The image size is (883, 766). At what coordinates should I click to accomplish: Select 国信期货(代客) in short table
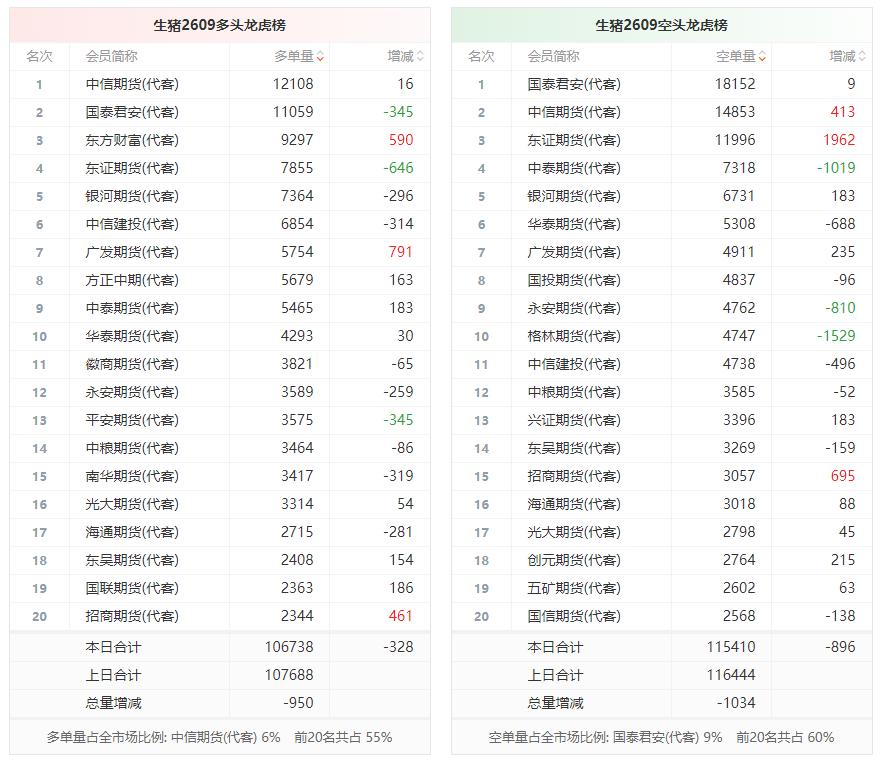point(574,616)
